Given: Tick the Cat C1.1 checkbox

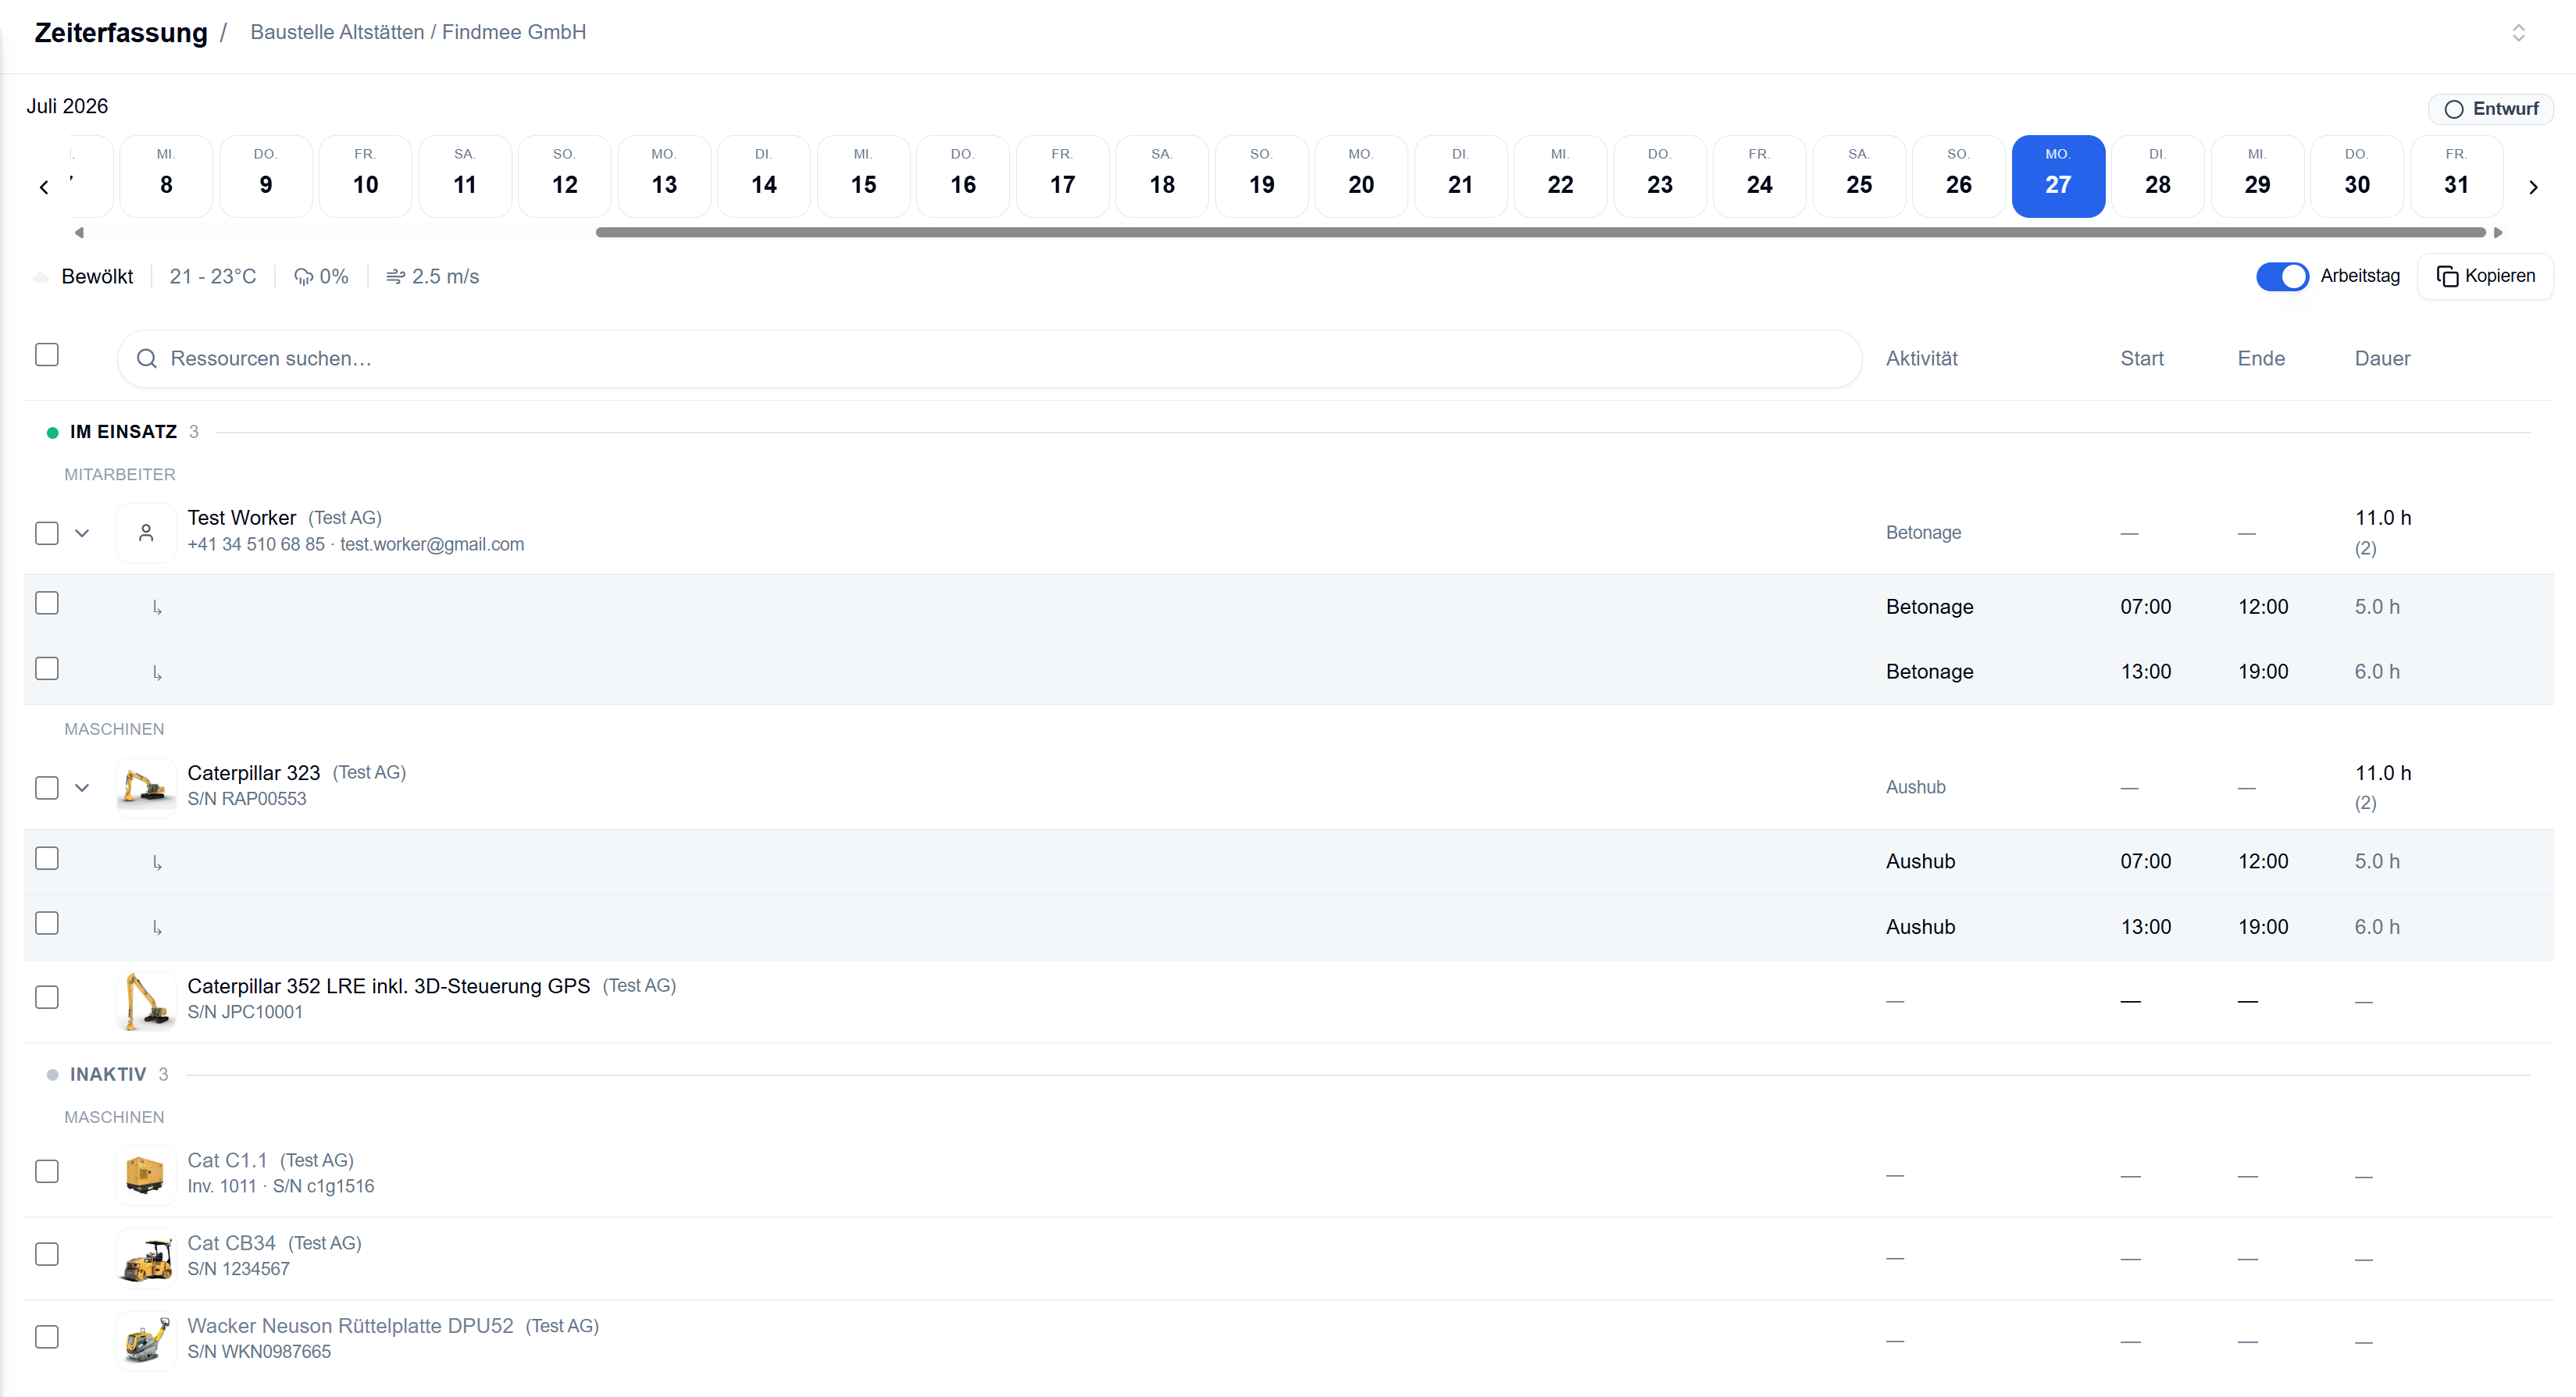Looking at the screenshot, I should click(x=47, y=1171).
